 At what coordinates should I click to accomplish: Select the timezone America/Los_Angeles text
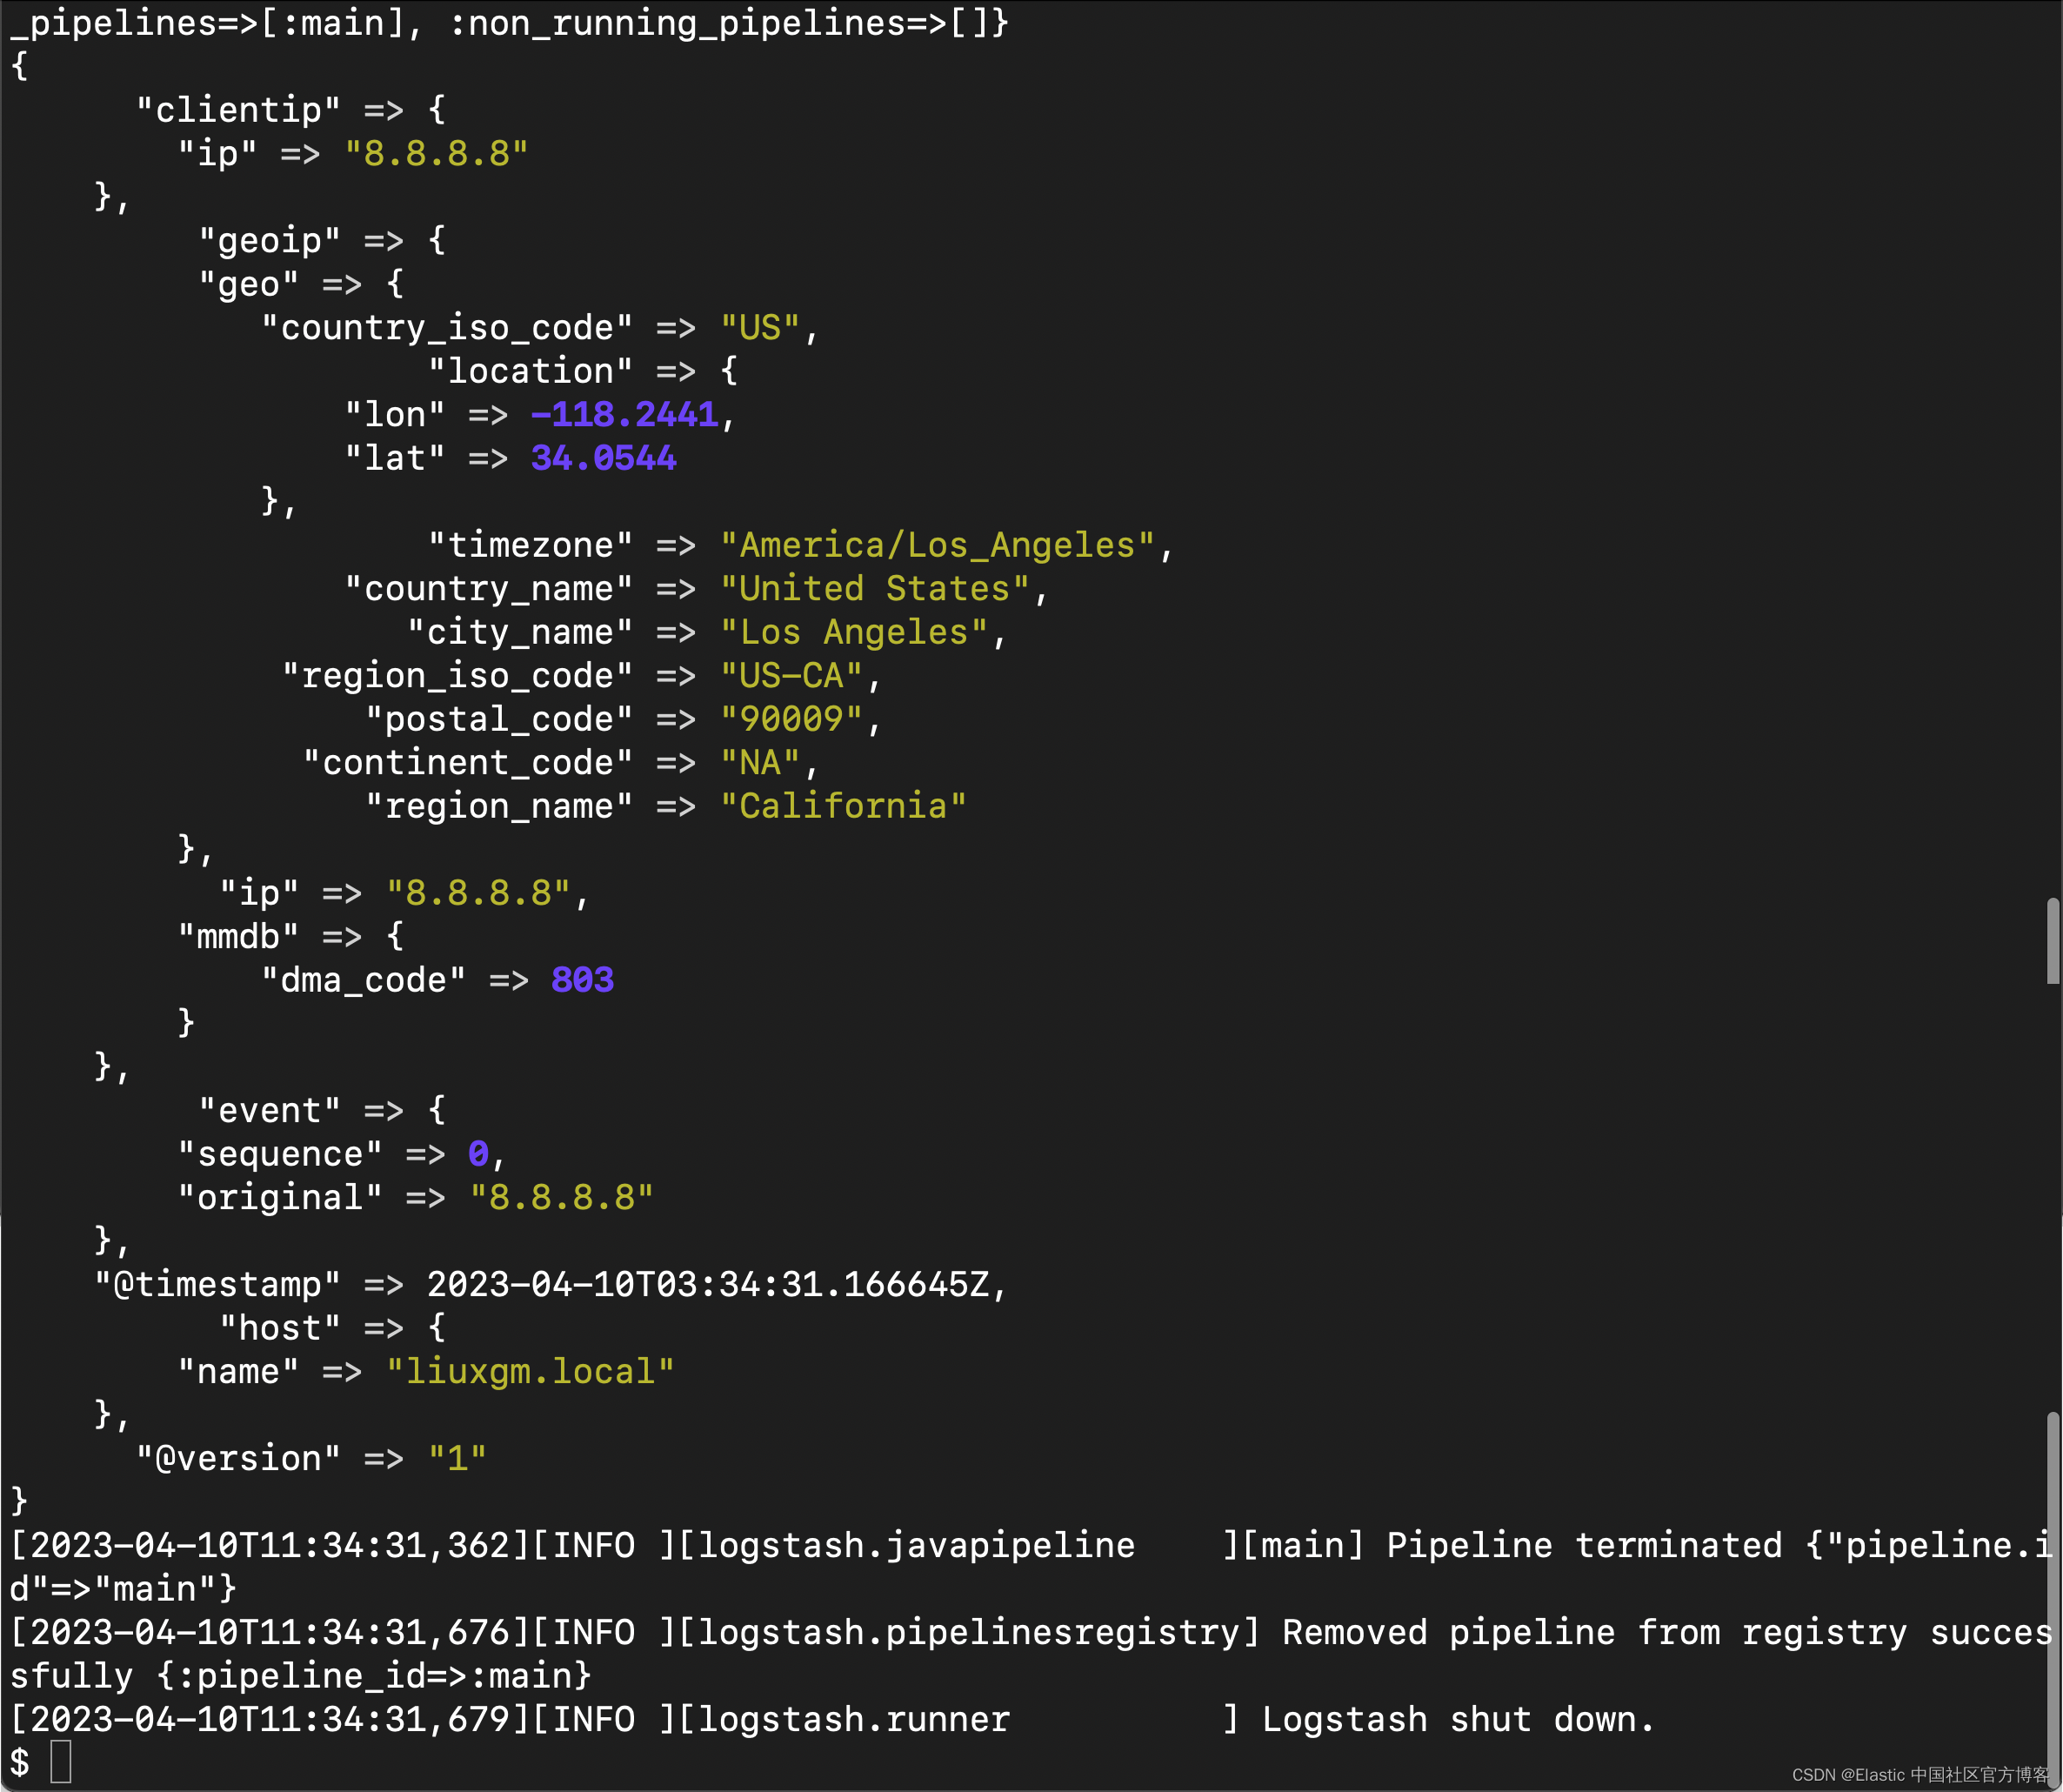tap(944, 545)
